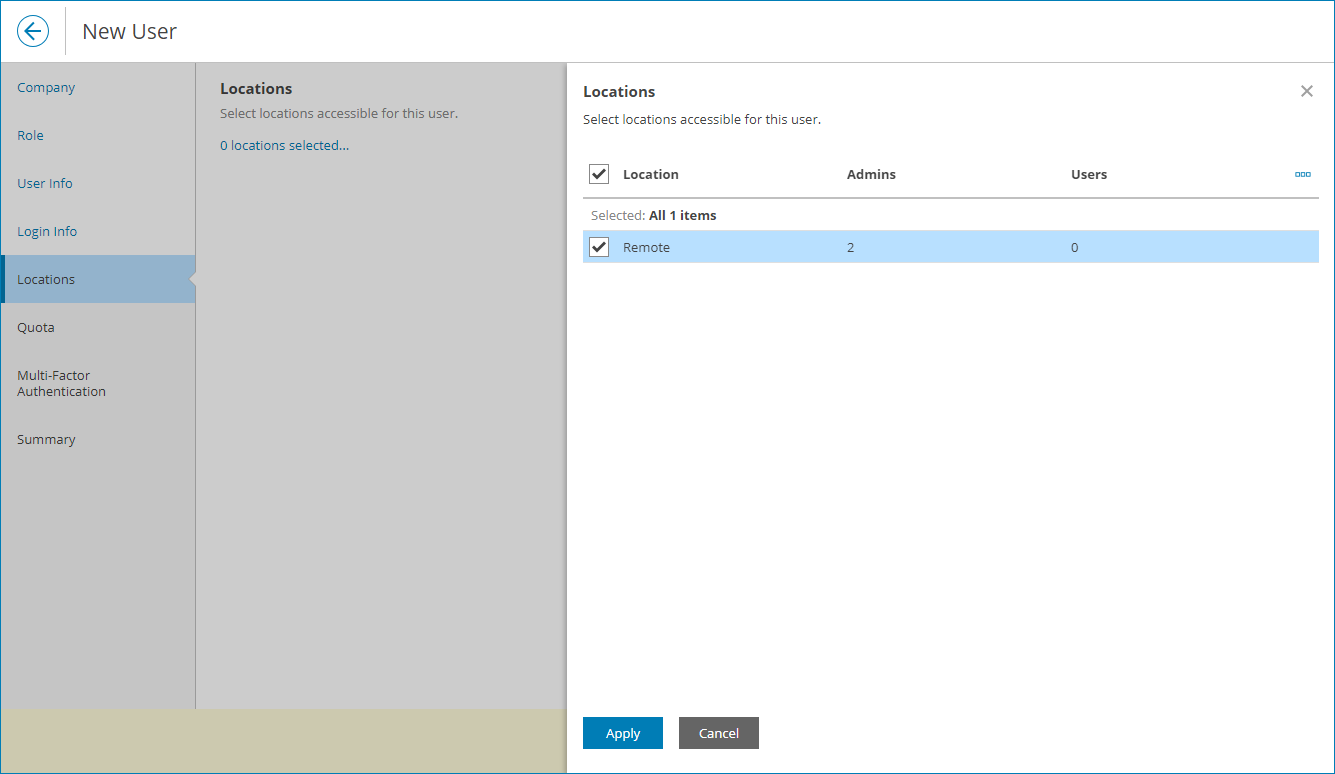The height and width of the screenshot is (774, 1335).
Task: Select the Locations step
Action: [98, 279]
